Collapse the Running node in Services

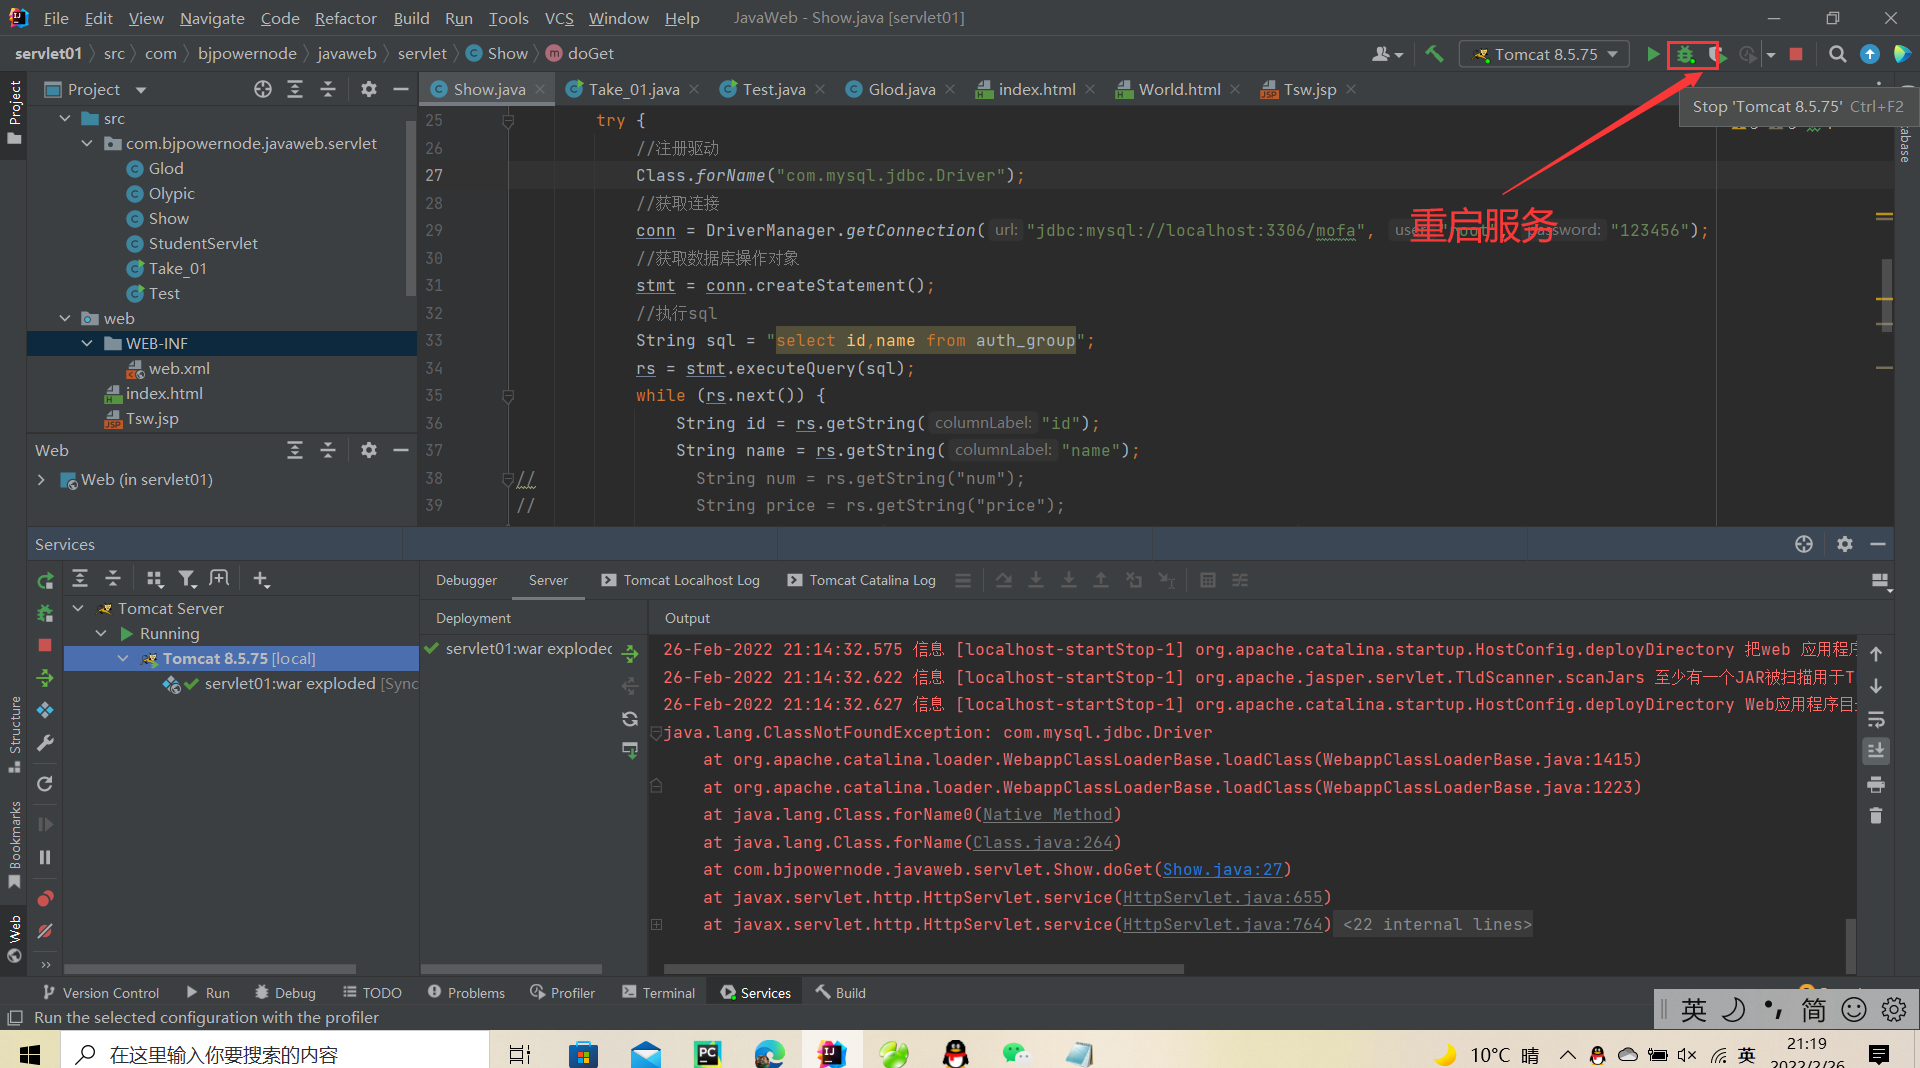tap(101, 634)
